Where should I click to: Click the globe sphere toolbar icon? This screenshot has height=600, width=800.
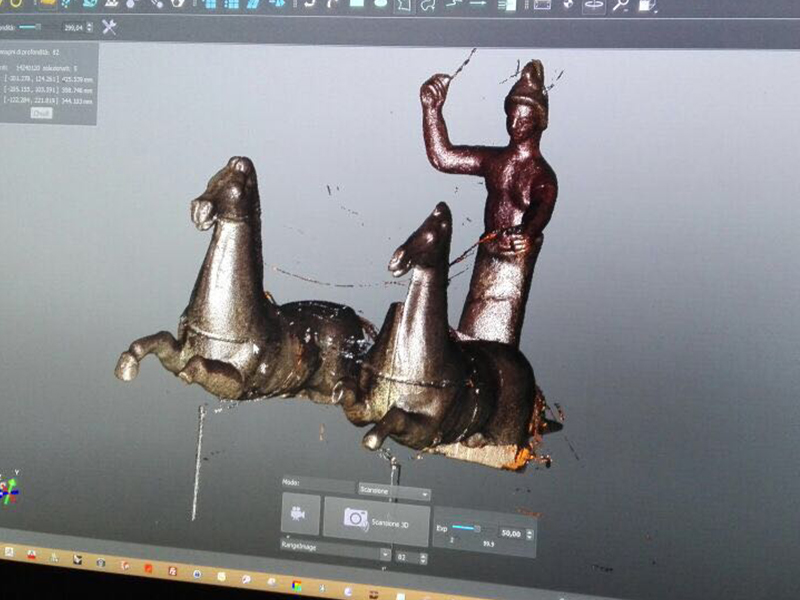(568, 5)
